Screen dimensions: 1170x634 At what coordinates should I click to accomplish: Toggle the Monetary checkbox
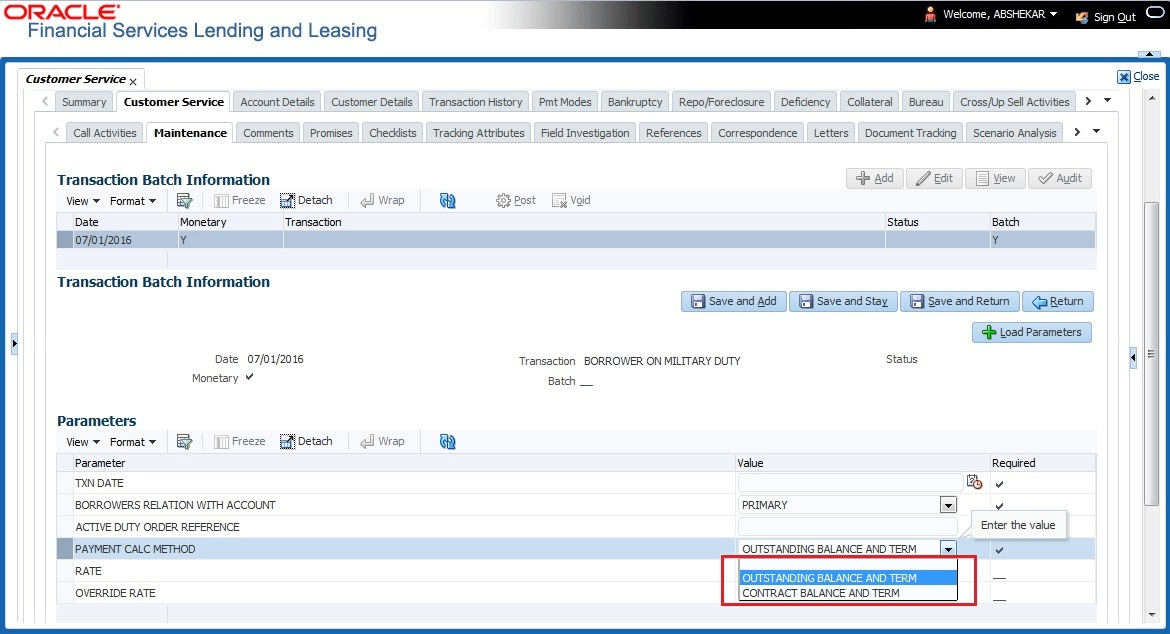click(x=249, y=377)
